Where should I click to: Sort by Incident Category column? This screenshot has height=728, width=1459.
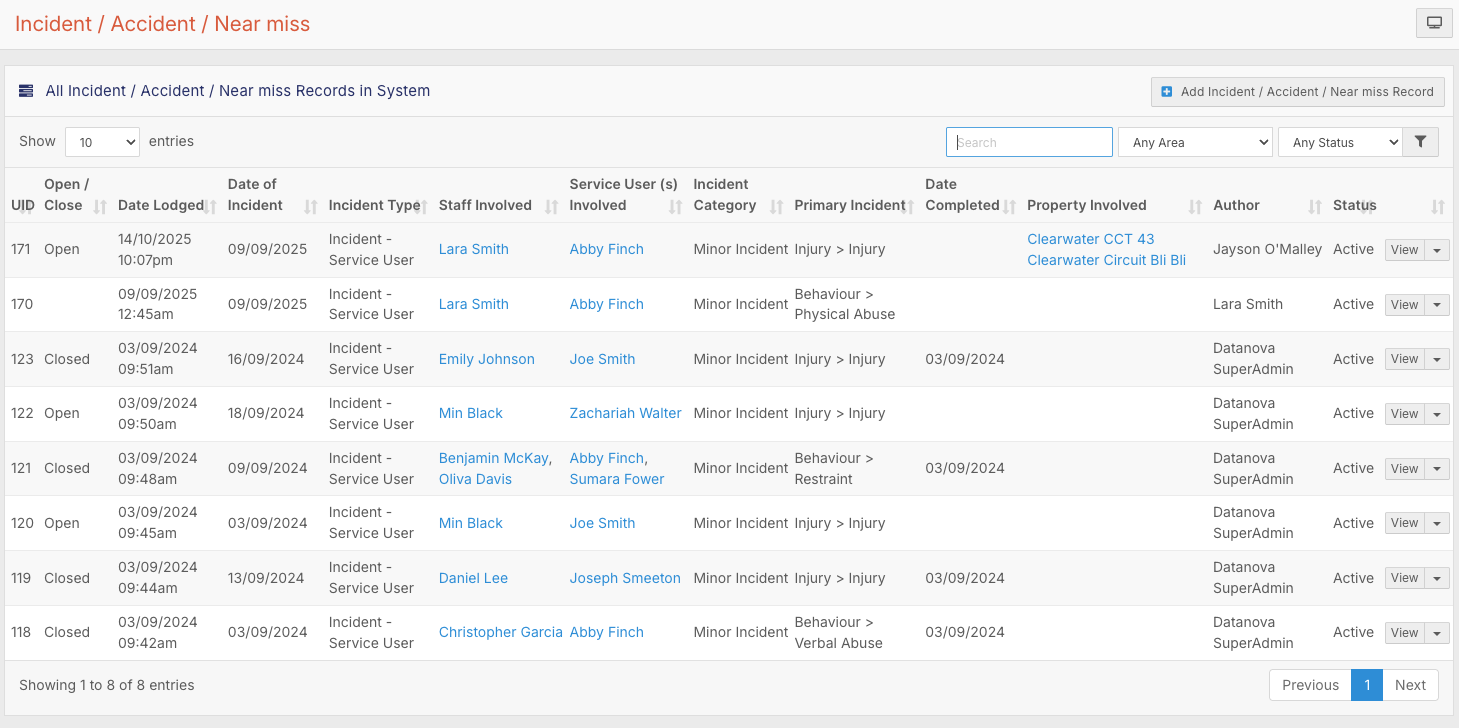[x=737, y=195]
